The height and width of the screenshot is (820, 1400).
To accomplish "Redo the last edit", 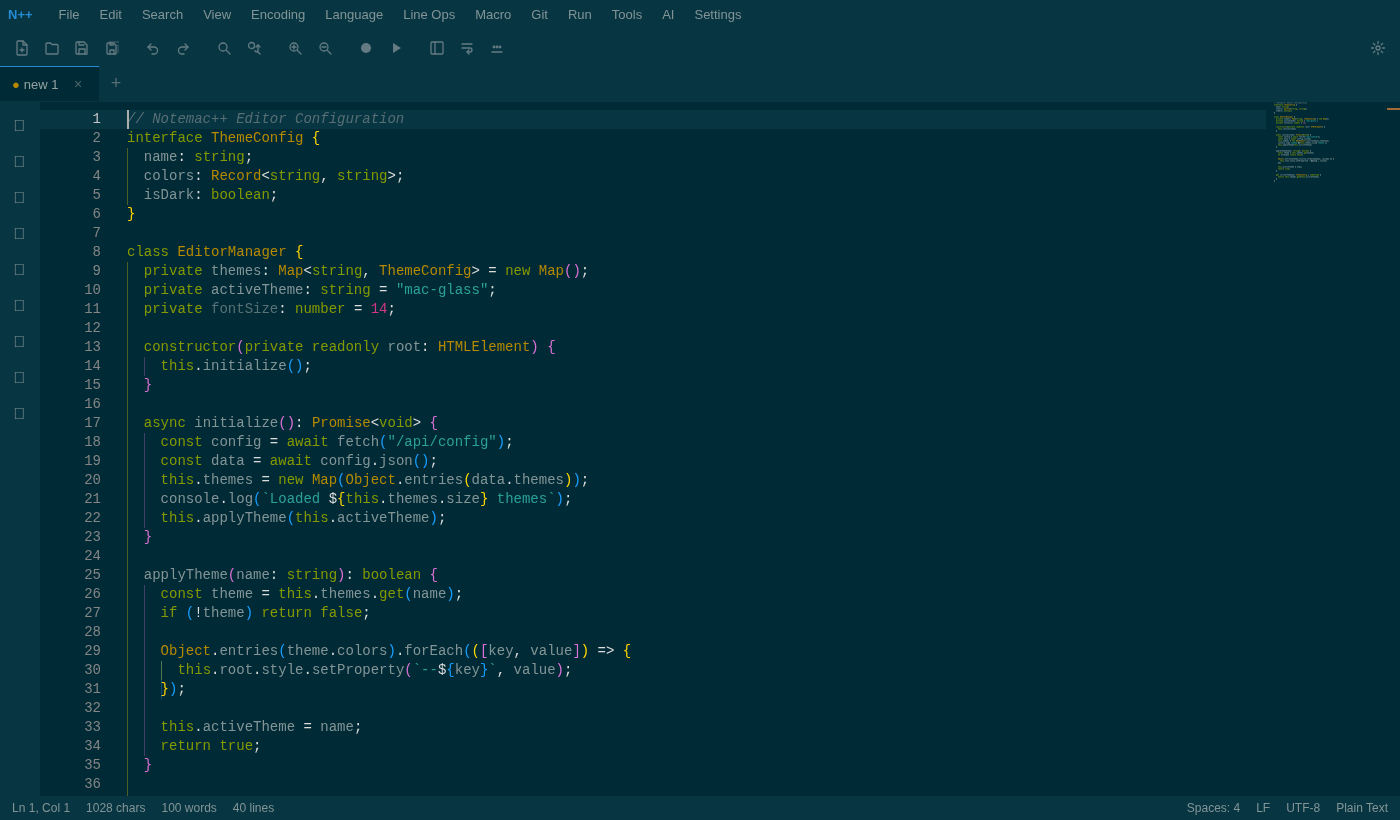I will click(182, 47).
